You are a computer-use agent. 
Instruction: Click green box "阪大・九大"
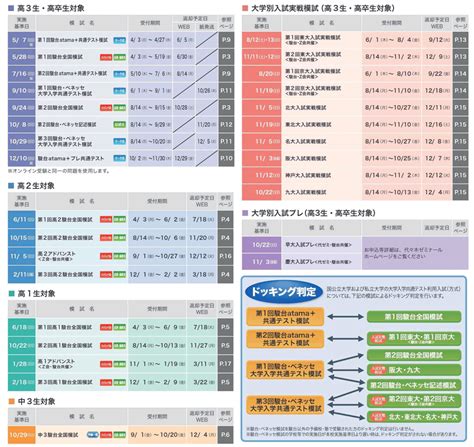pyautogui.click(x=414, y=370)
